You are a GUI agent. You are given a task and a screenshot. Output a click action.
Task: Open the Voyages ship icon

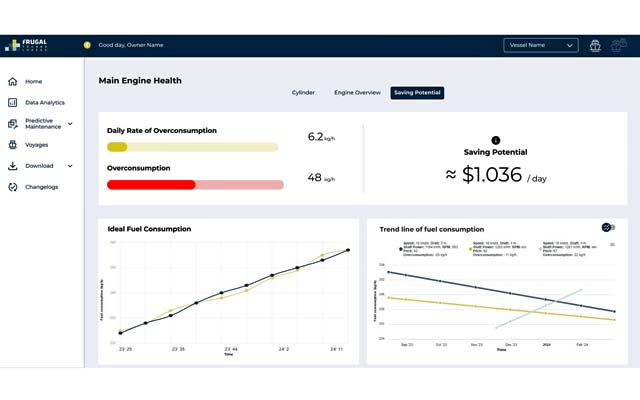[x=12, y=144]
